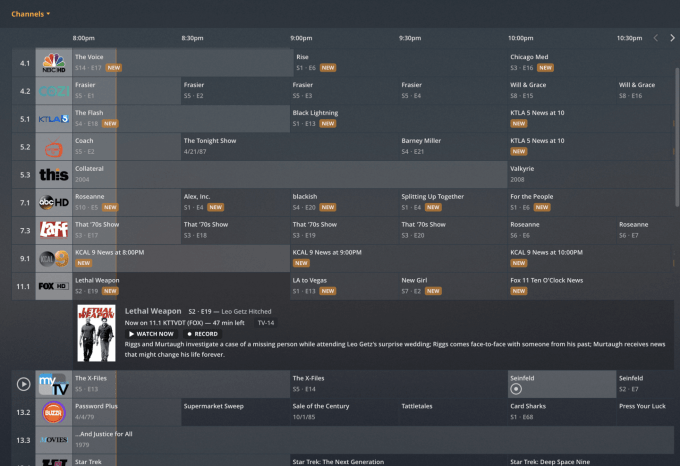The width and height of the screenshot is (680, 466).
Task: Select The Voice S14 E17 program
Action: pos(183,62)
